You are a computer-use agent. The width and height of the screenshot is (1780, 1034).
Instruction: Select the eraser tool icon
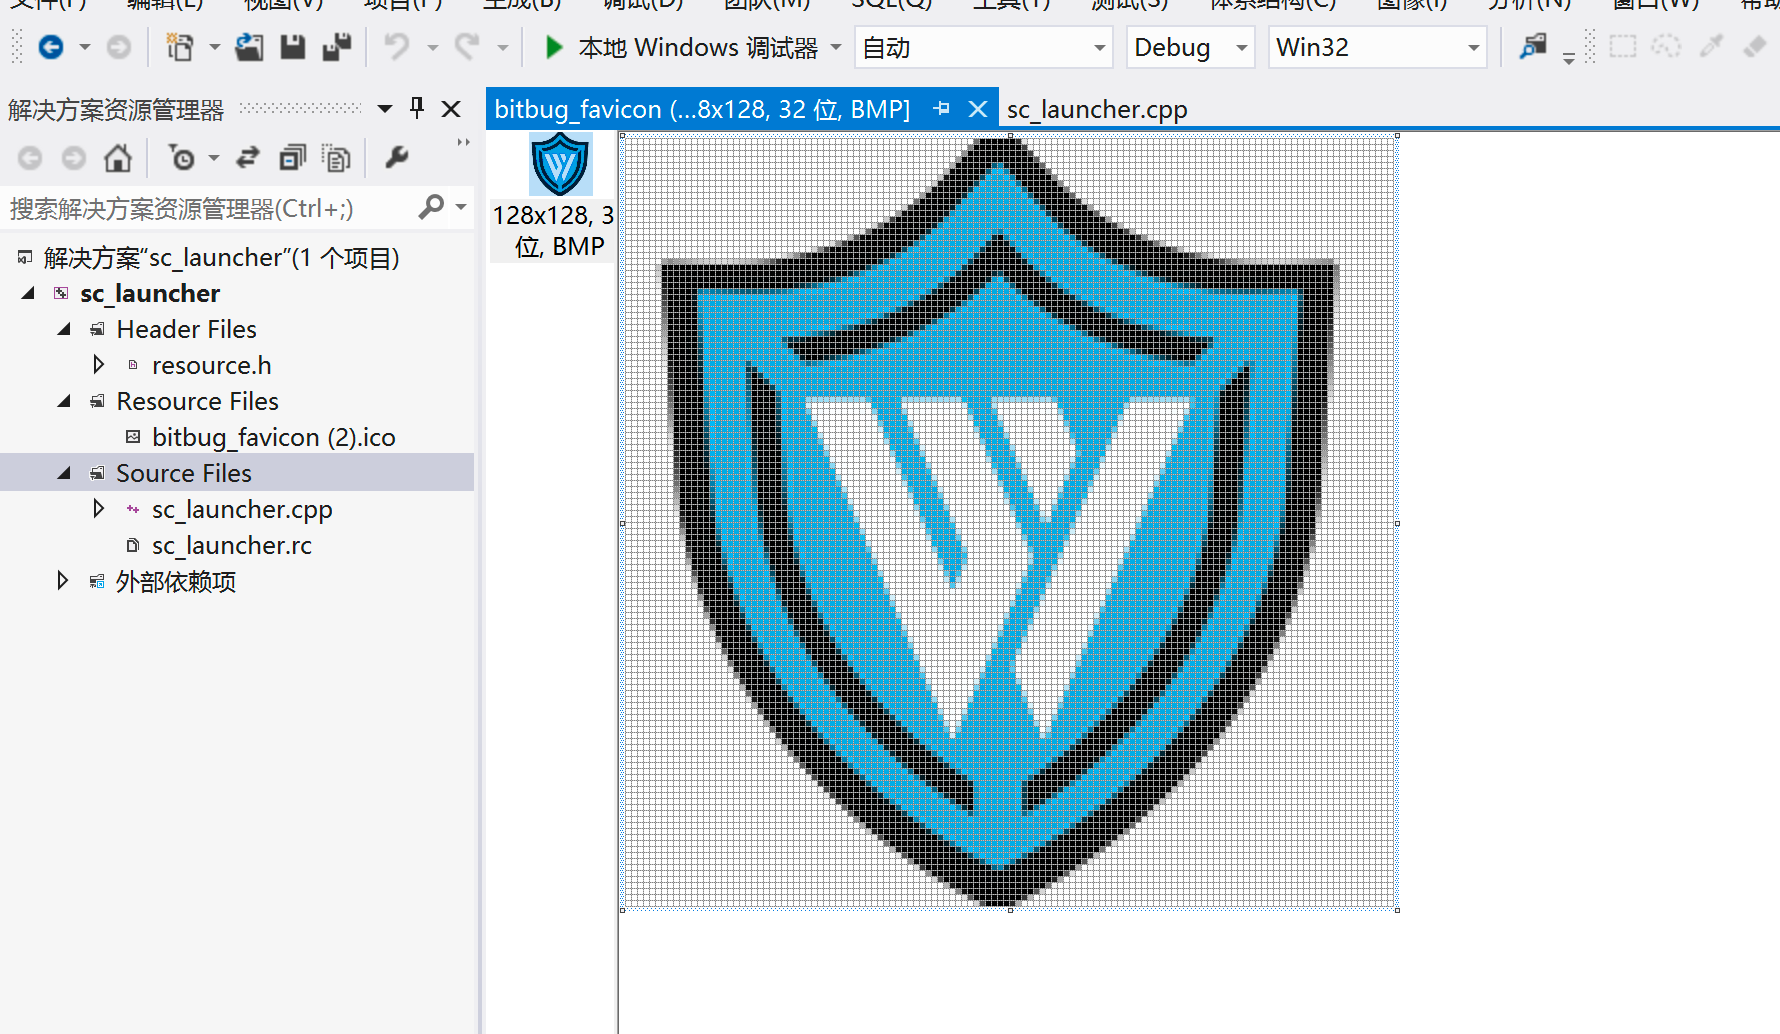pyautogui.click(x=1755, y=46)
